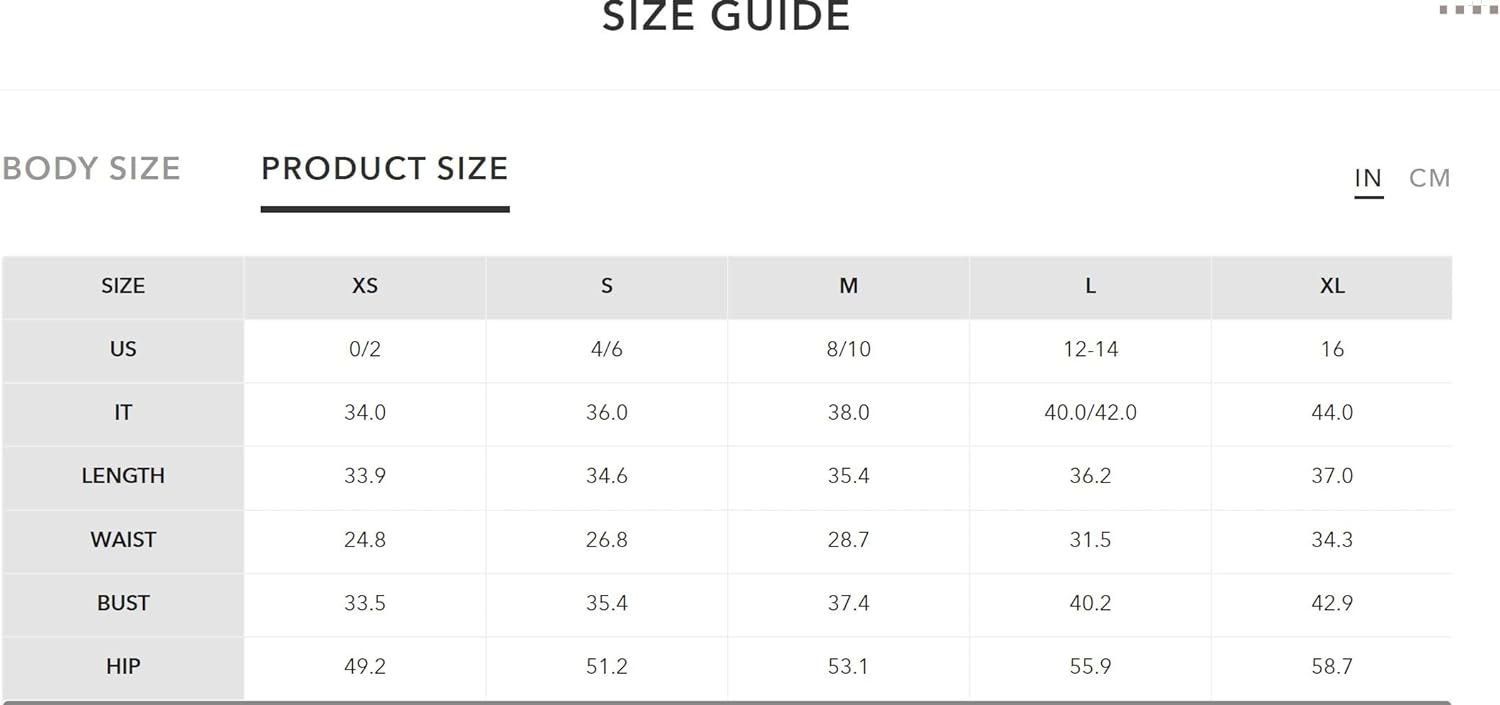Switch to the BODY SIZE tab

pos(91,168)
